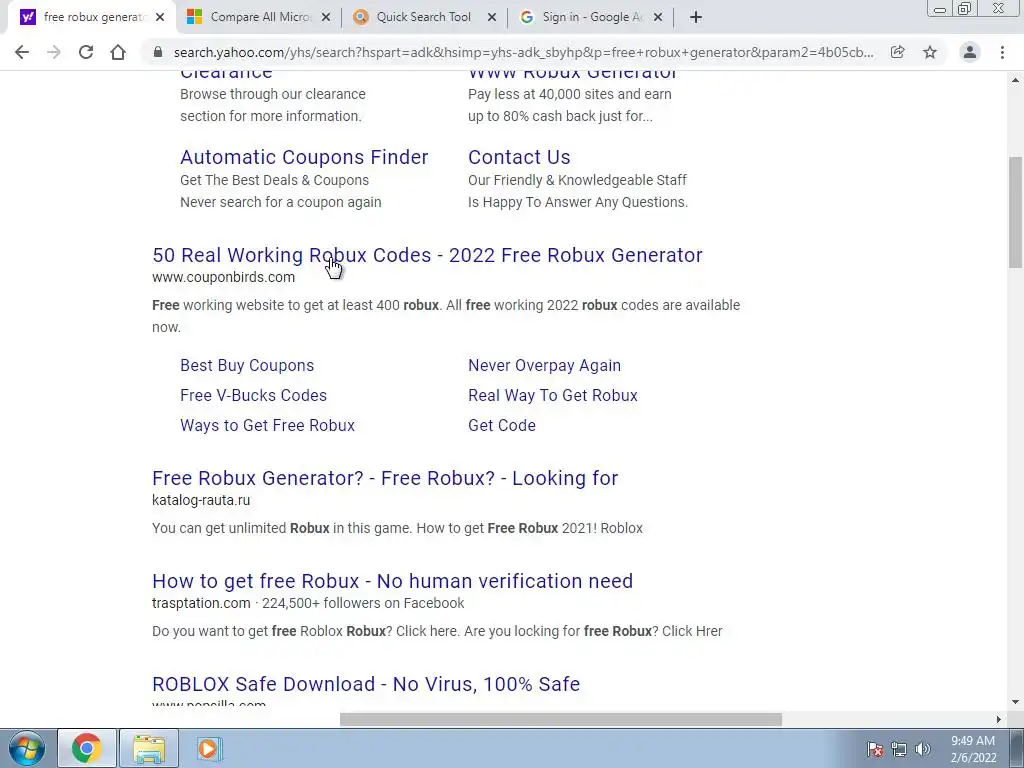Open the Contact Us link
Screen dimensions: 1024x768
(x=519, y=157)
